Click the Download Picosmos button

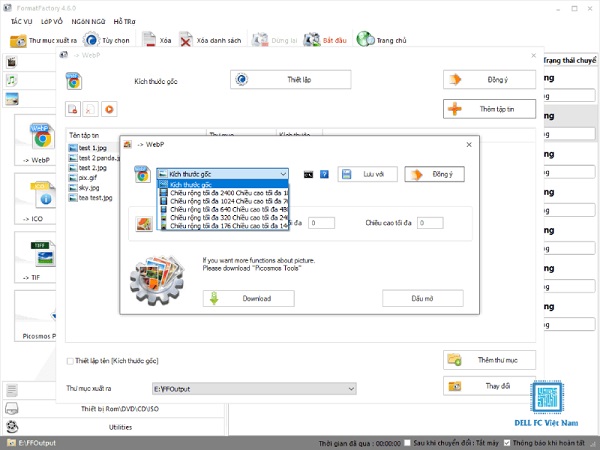(249, 298)
